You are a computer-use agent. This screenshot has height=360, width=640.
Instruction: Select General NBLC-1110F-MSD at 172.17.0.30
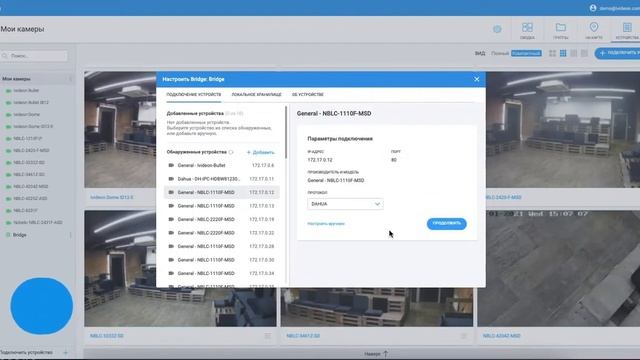[222, 260]
